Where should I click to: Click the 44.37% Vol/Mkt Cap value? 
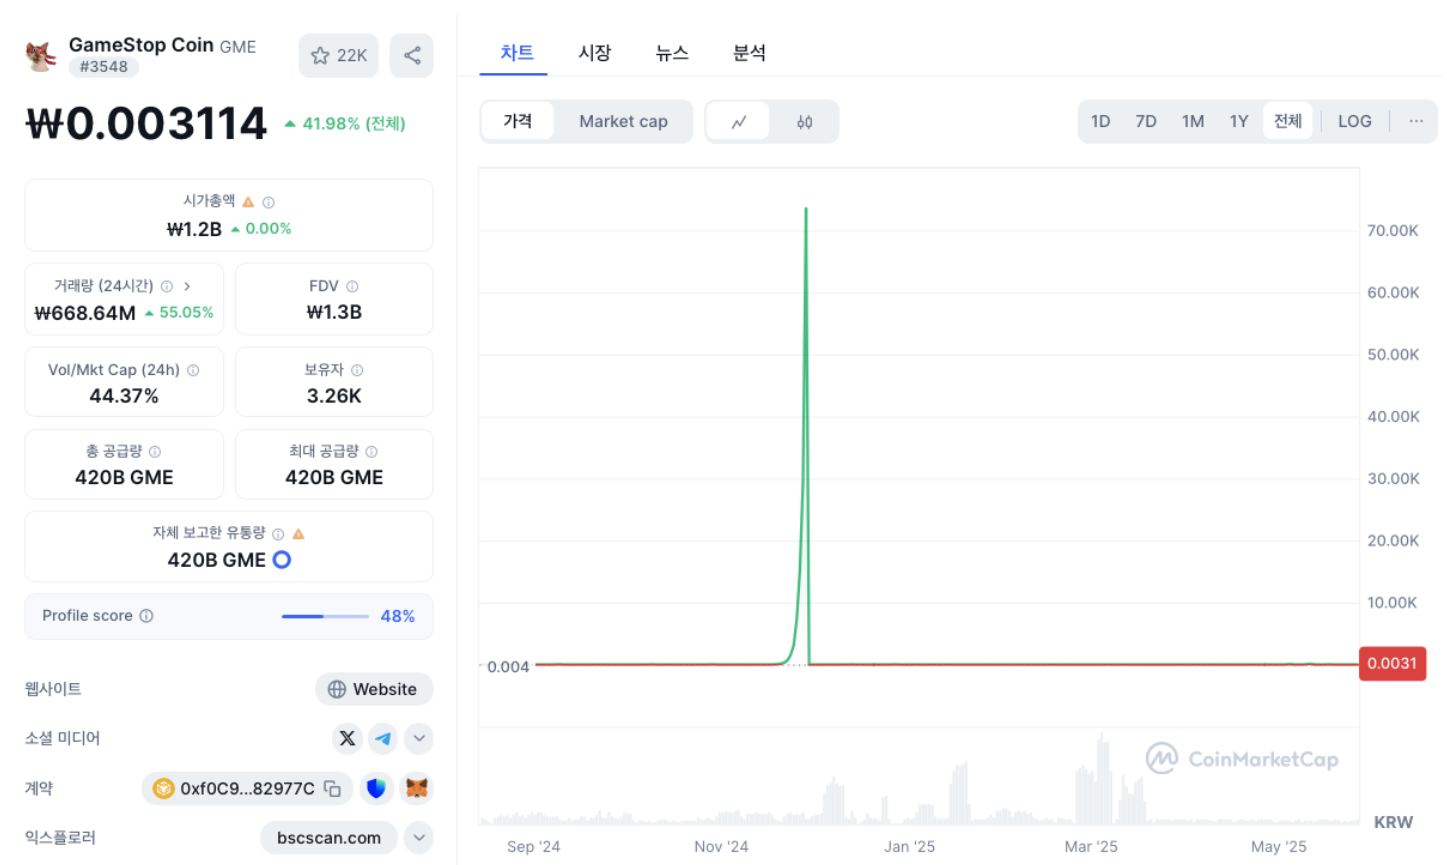[x=124, y=396]
